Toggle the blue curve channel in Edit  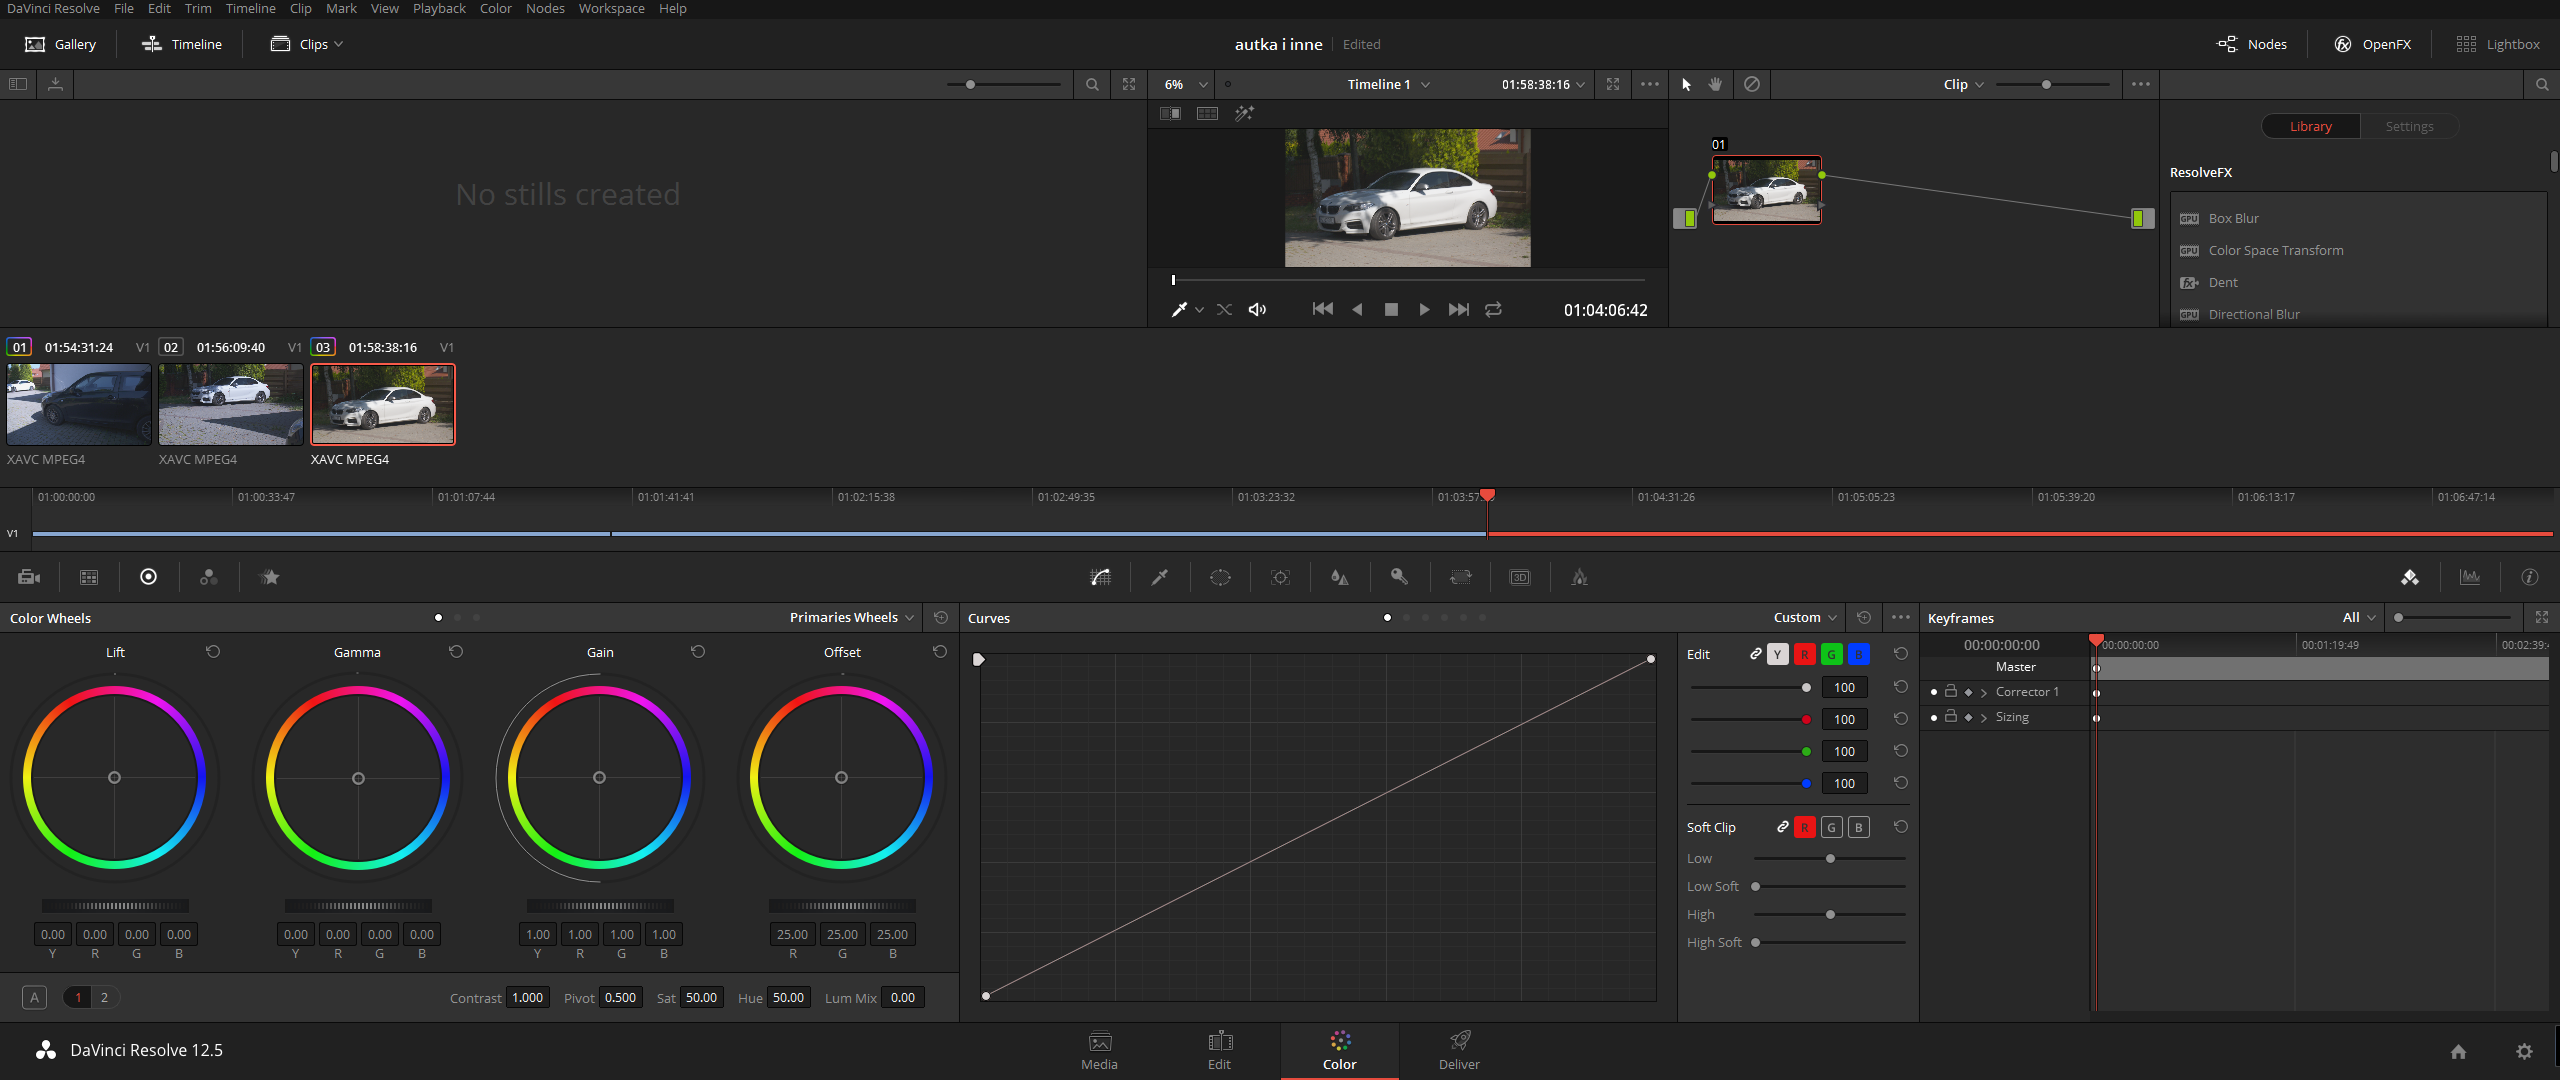click(1858, 654)
